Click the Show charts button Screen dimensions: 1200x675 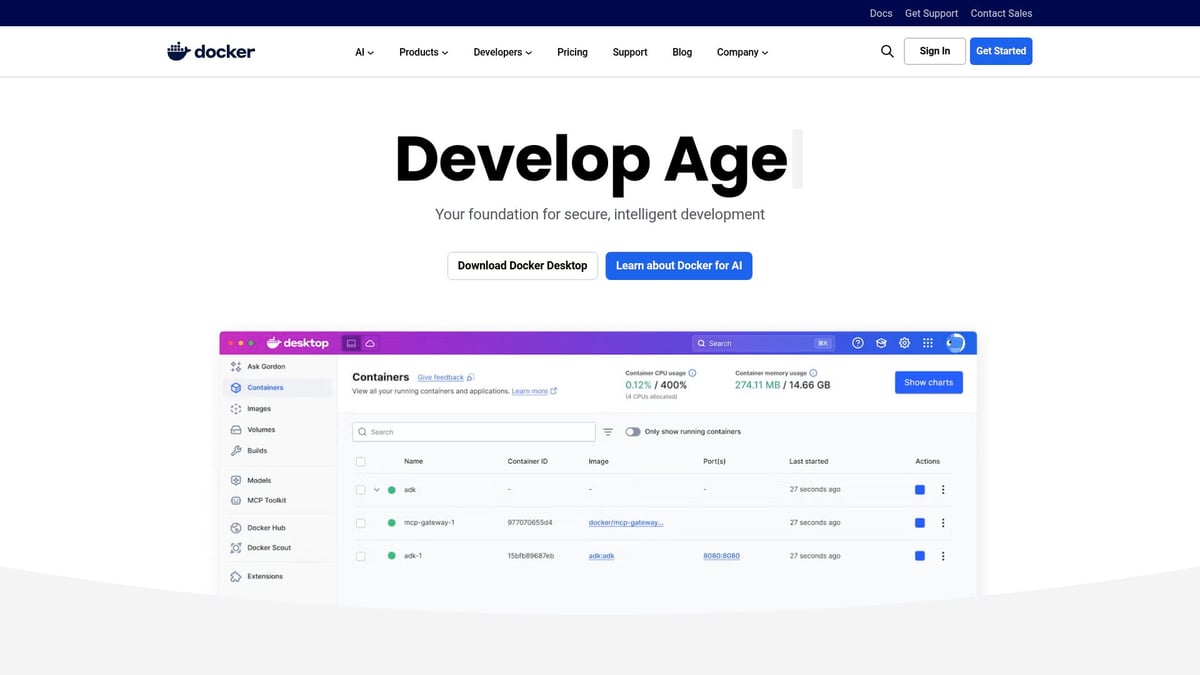[929, 382]
